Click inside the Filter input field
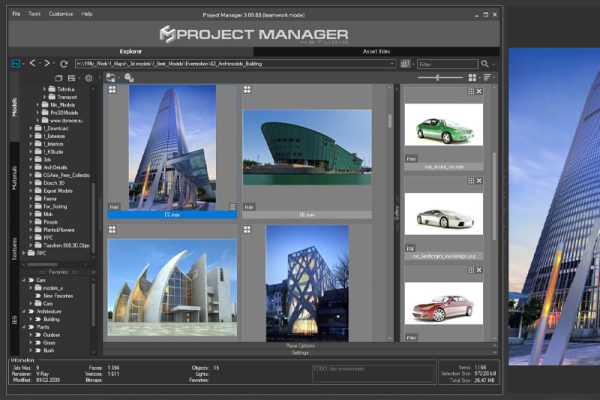Screen dimensions: 600x400 (447, 64)
